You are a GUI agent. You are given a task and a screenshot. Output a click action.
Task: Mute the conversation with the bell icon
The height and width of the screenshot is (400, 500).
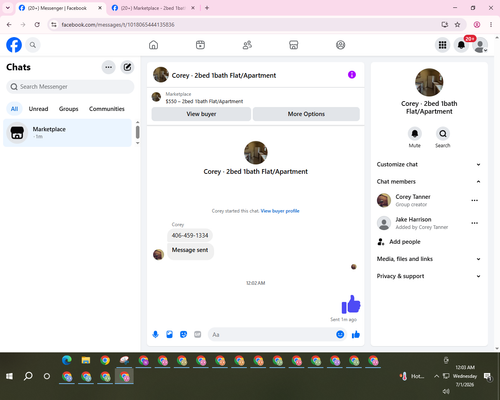coord(415,134)
